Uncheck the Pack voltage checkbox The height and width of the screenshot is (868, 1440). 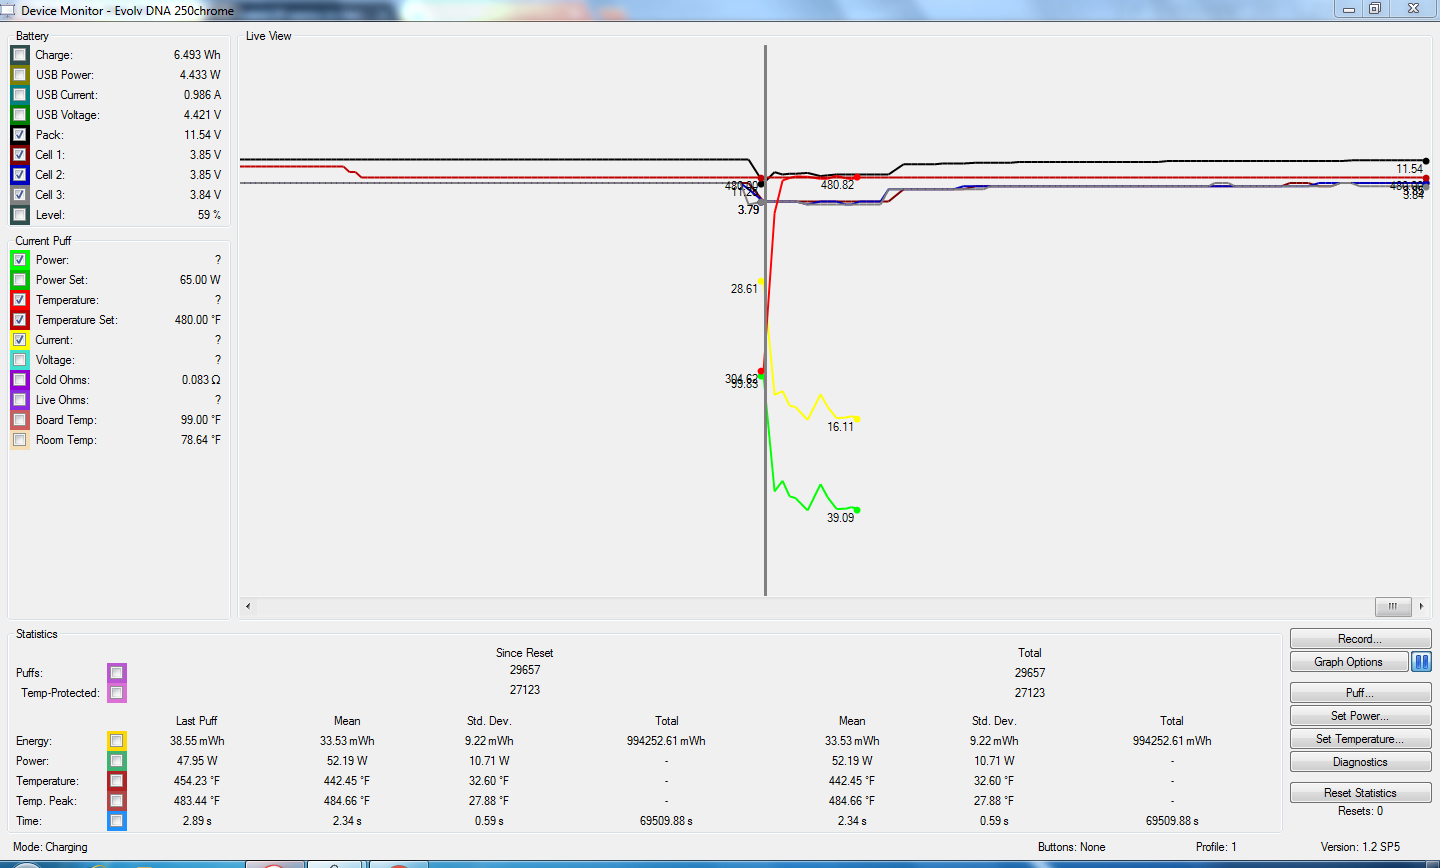point(20,135)
